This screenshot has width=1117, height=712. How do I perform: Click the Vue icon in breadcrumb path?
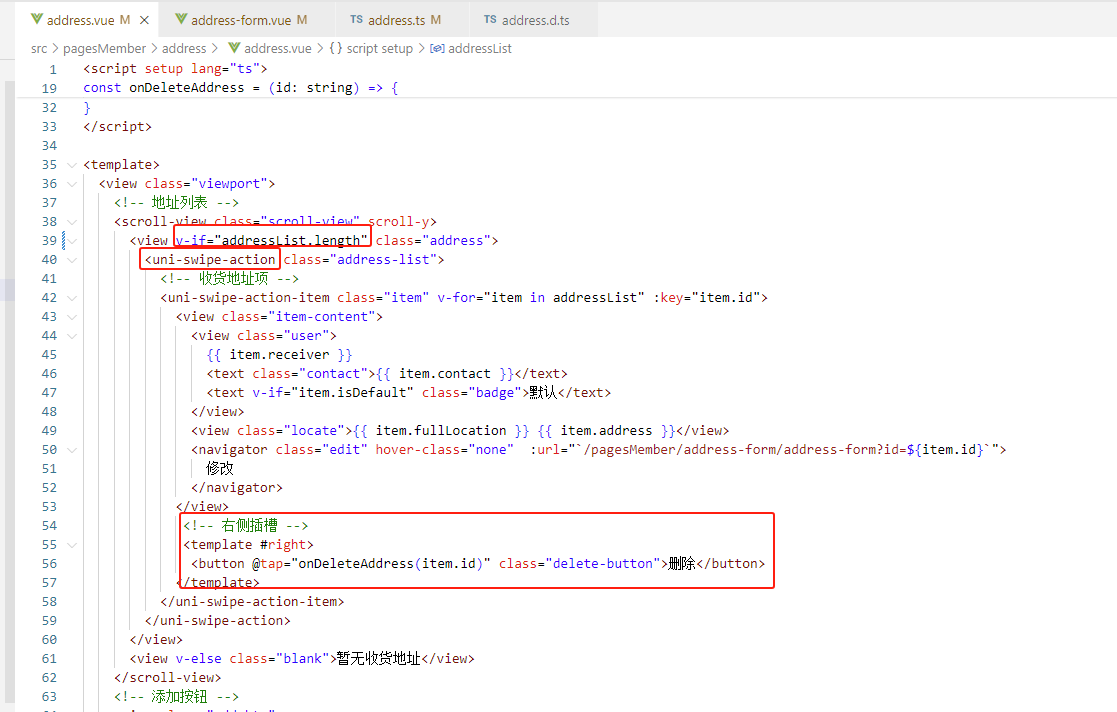click(x=234, y=48)
